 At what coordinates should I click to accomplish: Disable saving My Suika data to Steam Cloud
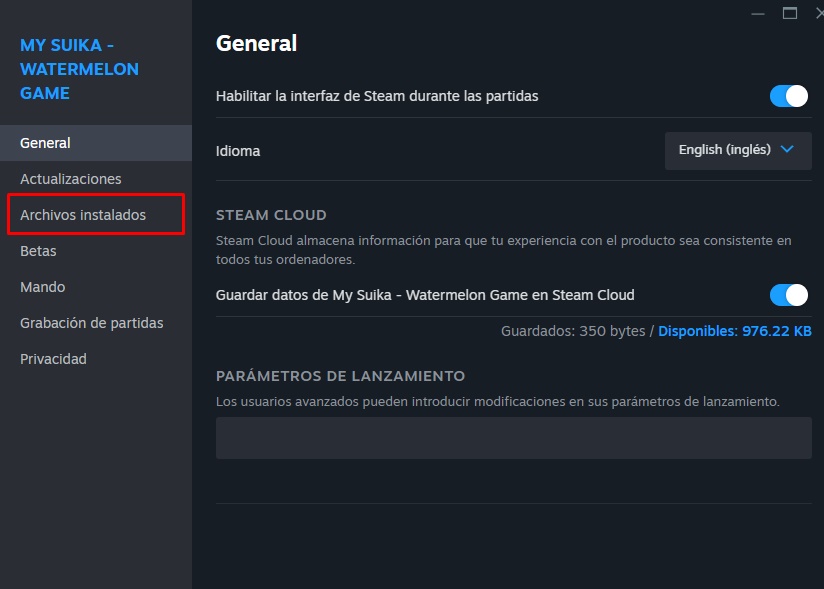pyautogui.click(x=789, y=295)
